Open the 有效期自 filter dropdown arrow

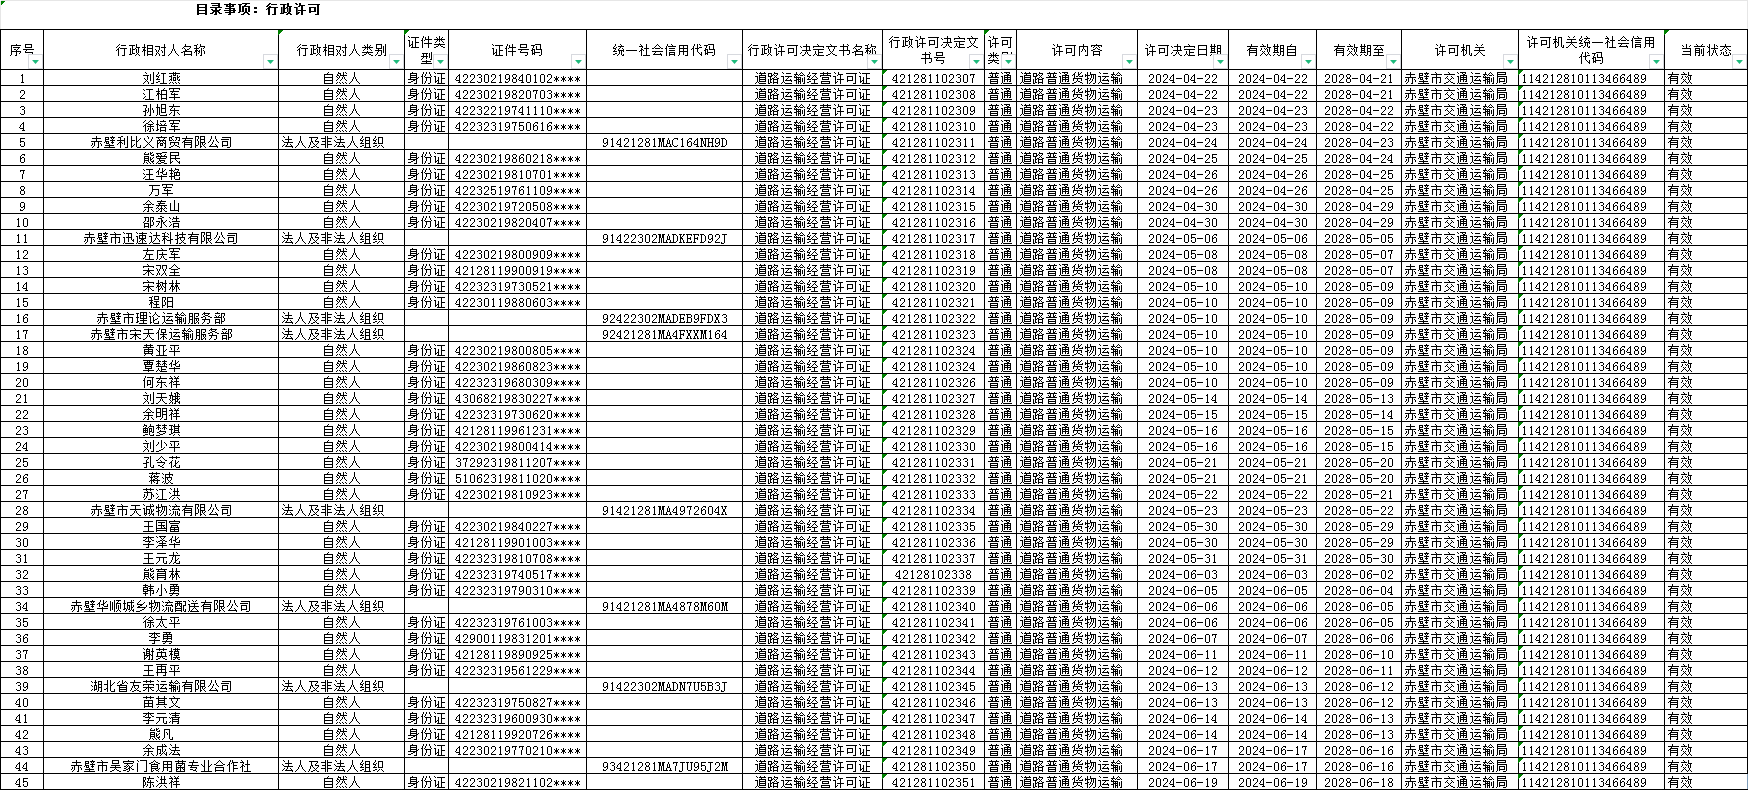1307,63
